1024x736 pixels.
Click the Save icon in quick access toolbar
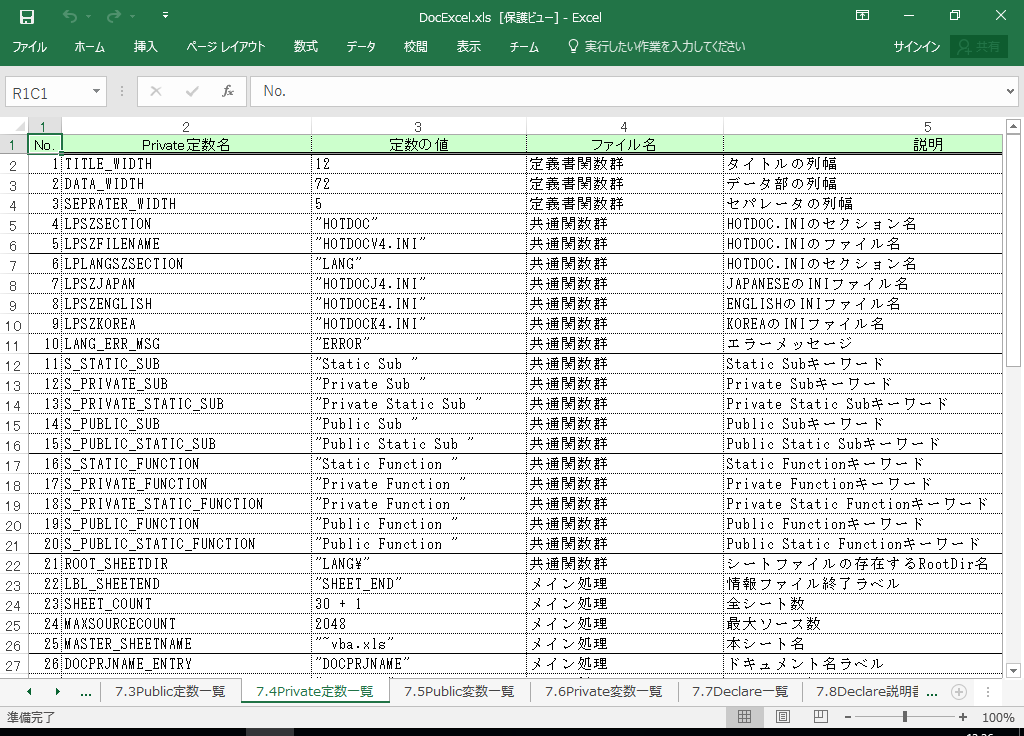[27, 17]
